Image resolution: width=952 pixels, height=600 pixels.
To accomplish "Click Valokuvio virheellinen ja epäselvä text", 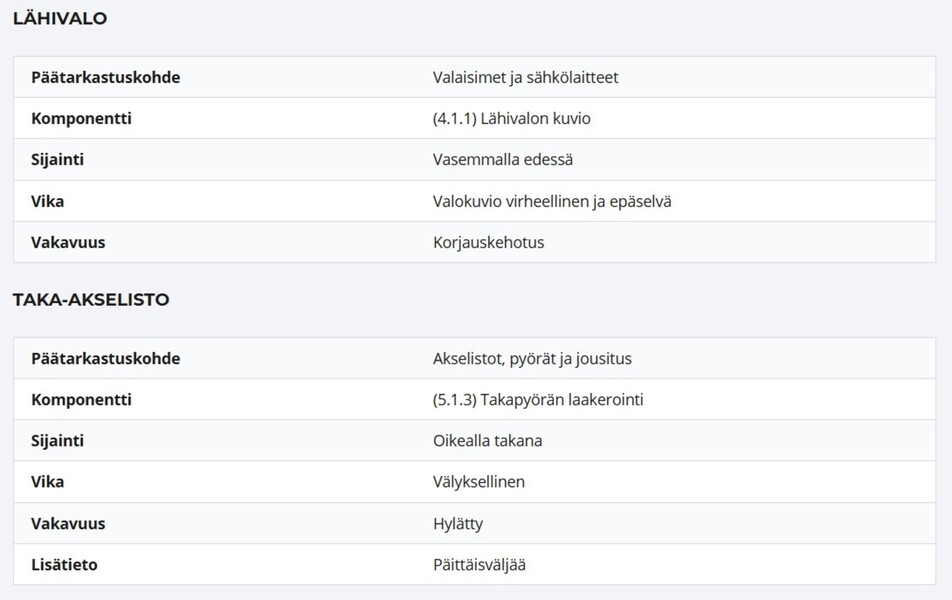I will click(552, 202).
